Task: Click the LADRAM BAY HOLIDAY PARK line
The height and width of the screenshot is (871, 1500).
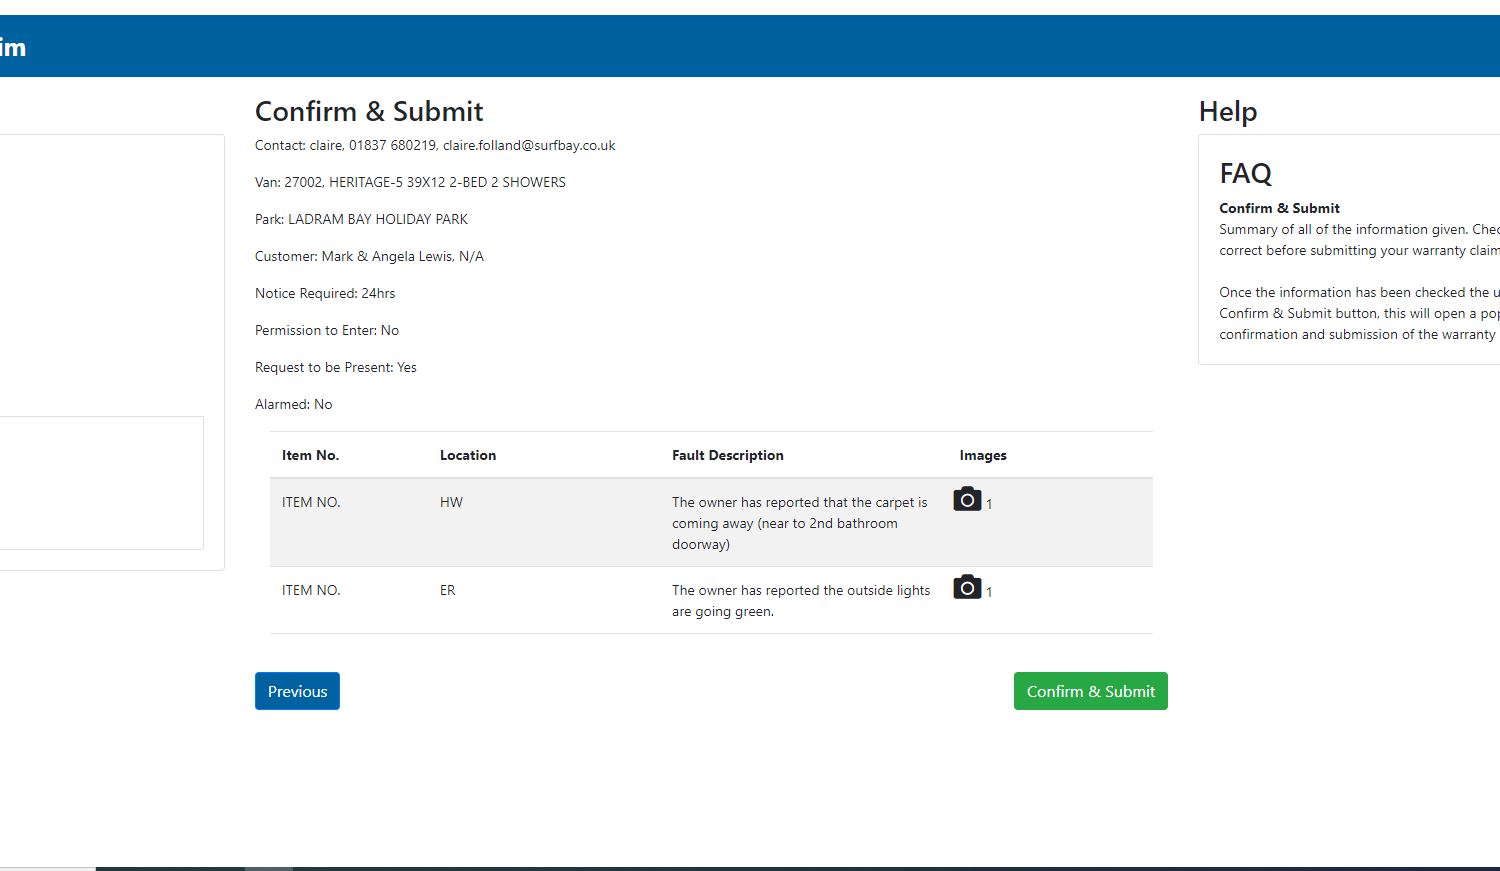Action: (x=361, y=219)
